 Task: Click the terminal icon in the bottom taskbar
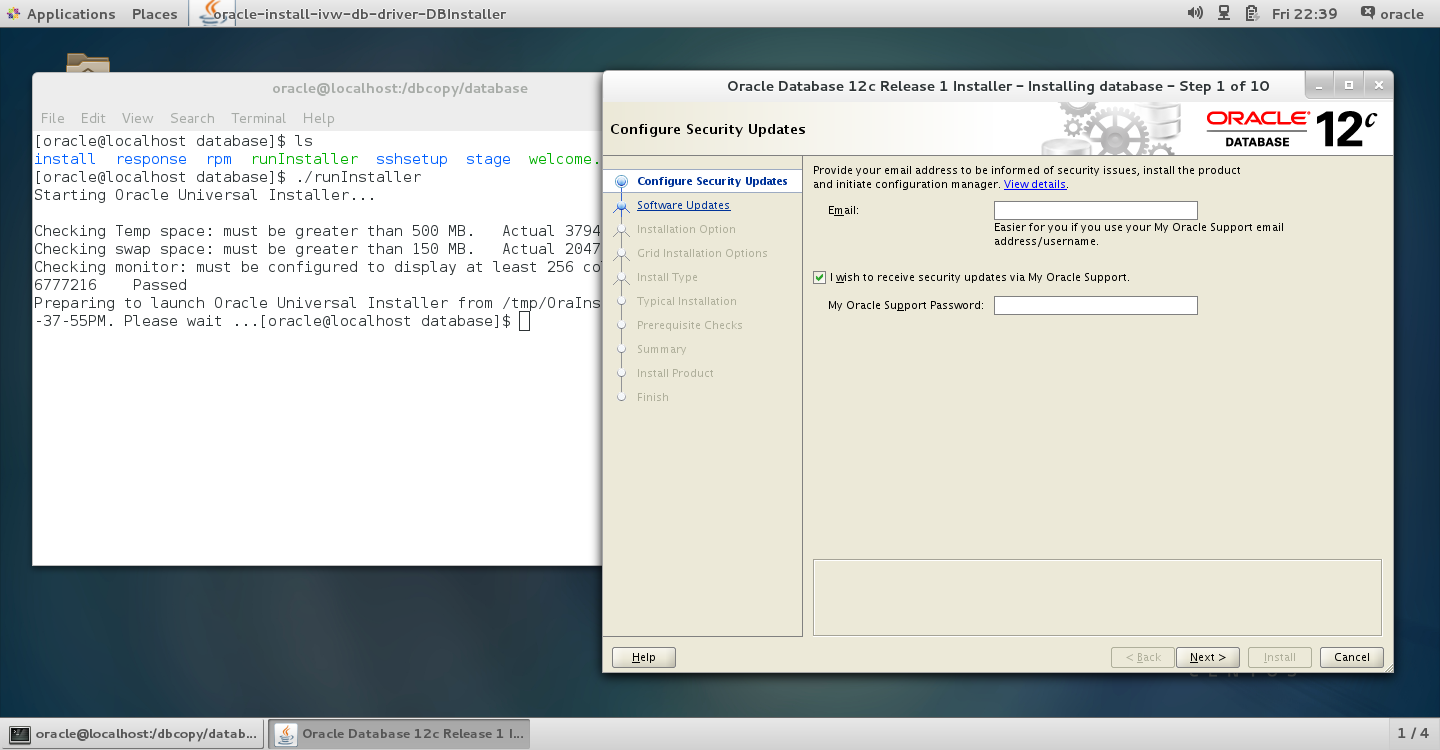pos(19,734)
